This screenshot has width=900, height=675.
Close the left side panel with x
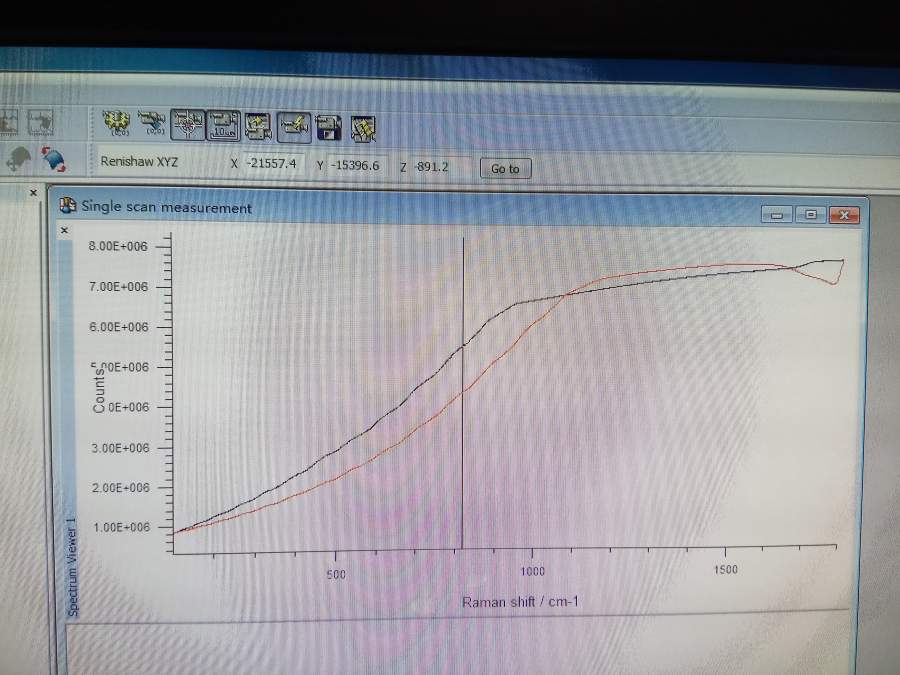coord(33,193)
